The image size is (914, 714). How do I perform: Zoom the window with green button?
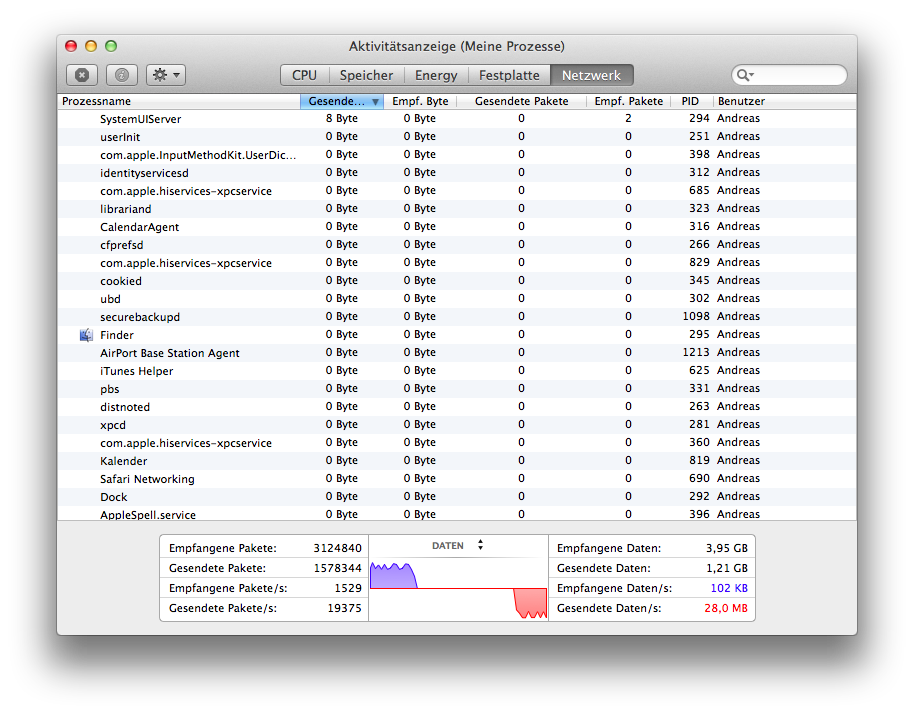[111, 46]
